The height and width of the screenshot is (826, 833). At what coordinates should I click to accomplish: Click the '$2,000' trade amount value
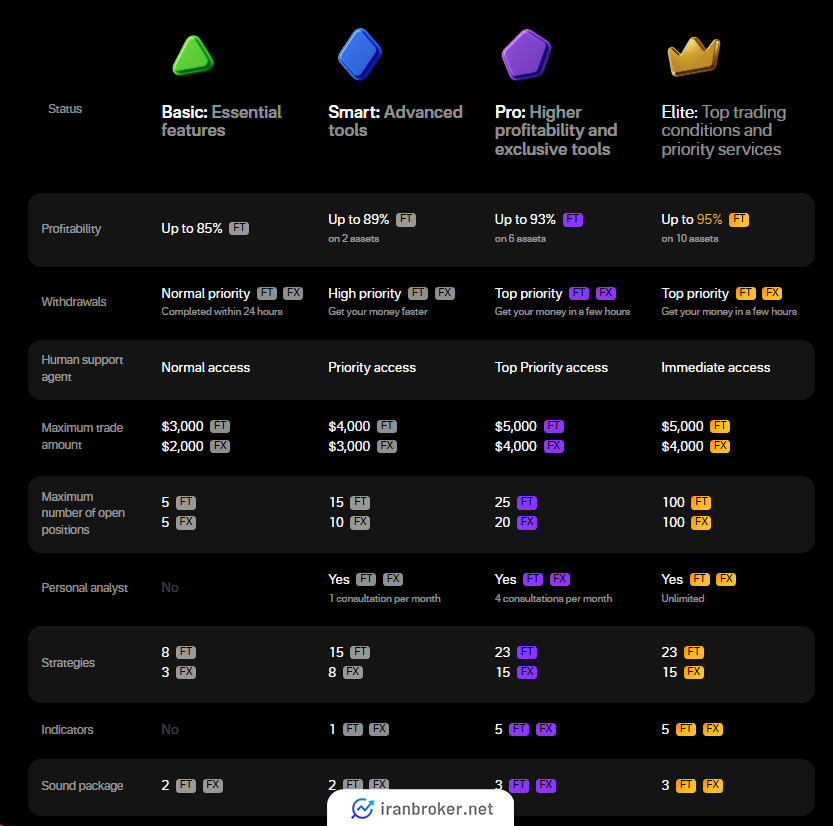point(182,446)
